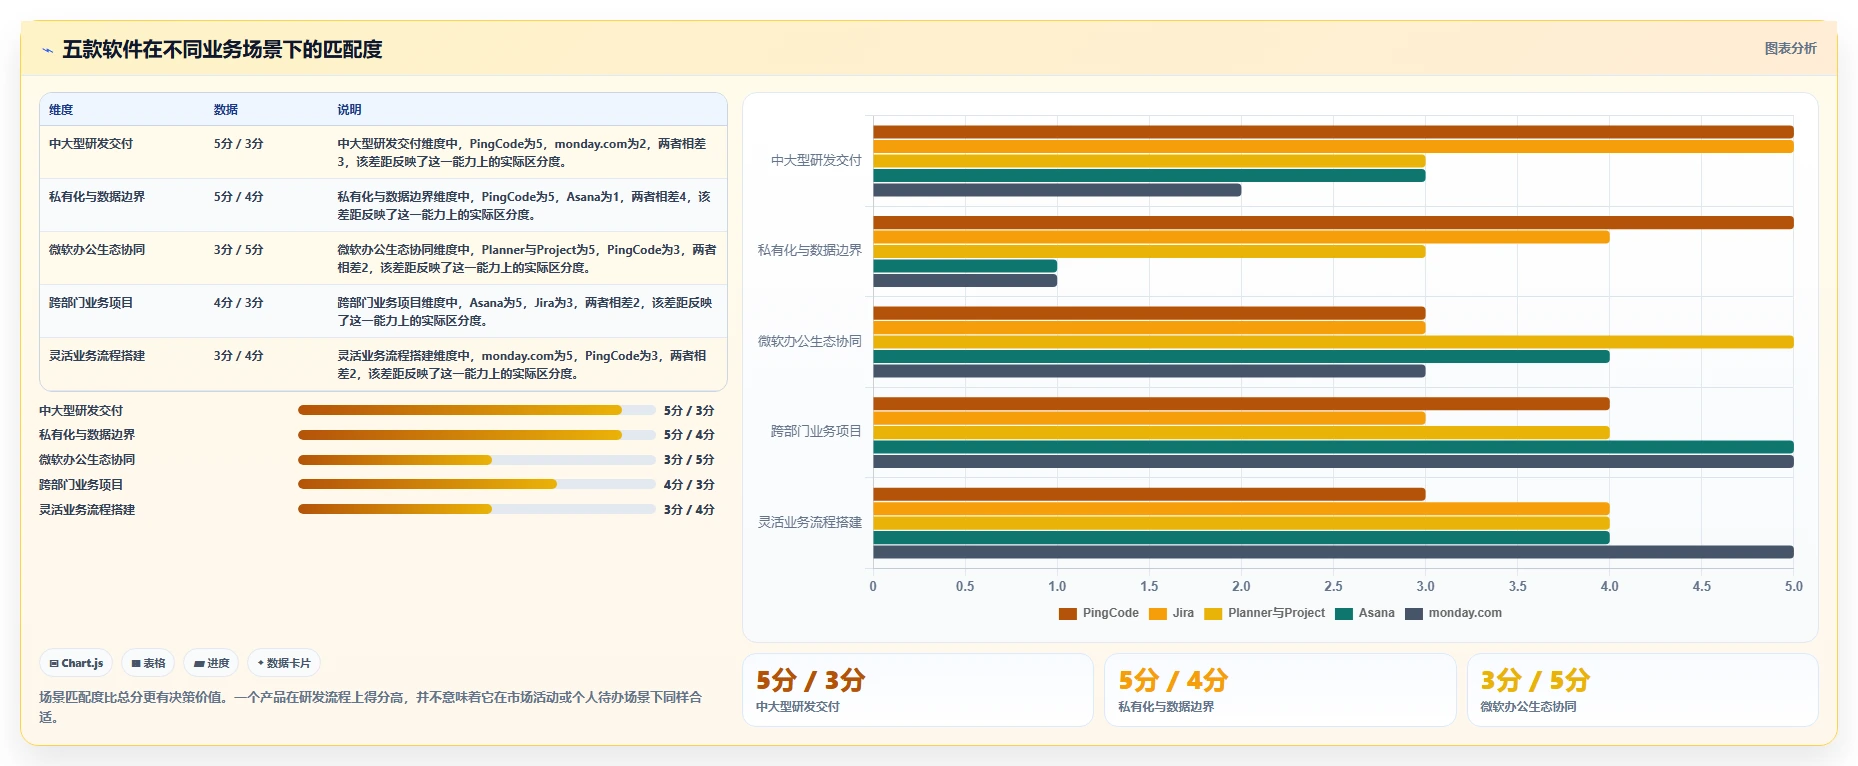Click the 灵活业务流程搭建 progress bar
Image resolution: width=1858 pixels, height=766 pixels.
(x=477, y=509)
